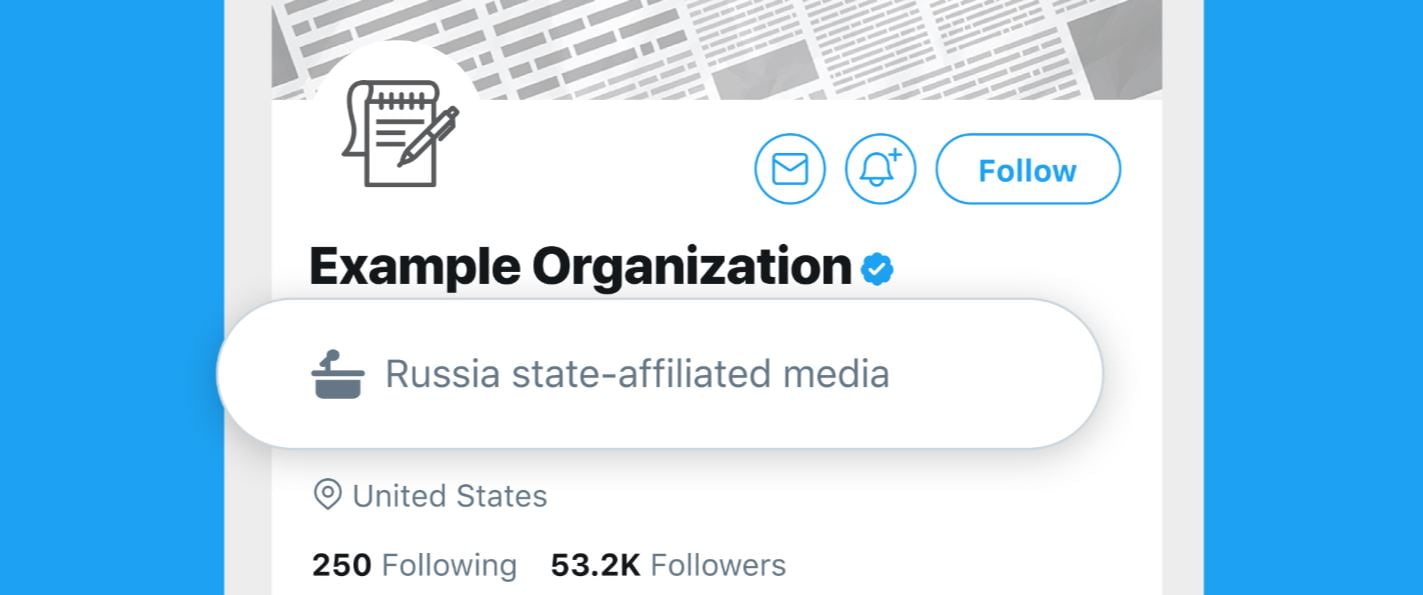1423x595 pixels.
Task: Turn on notifications with the bell icon
Action: 880,169
